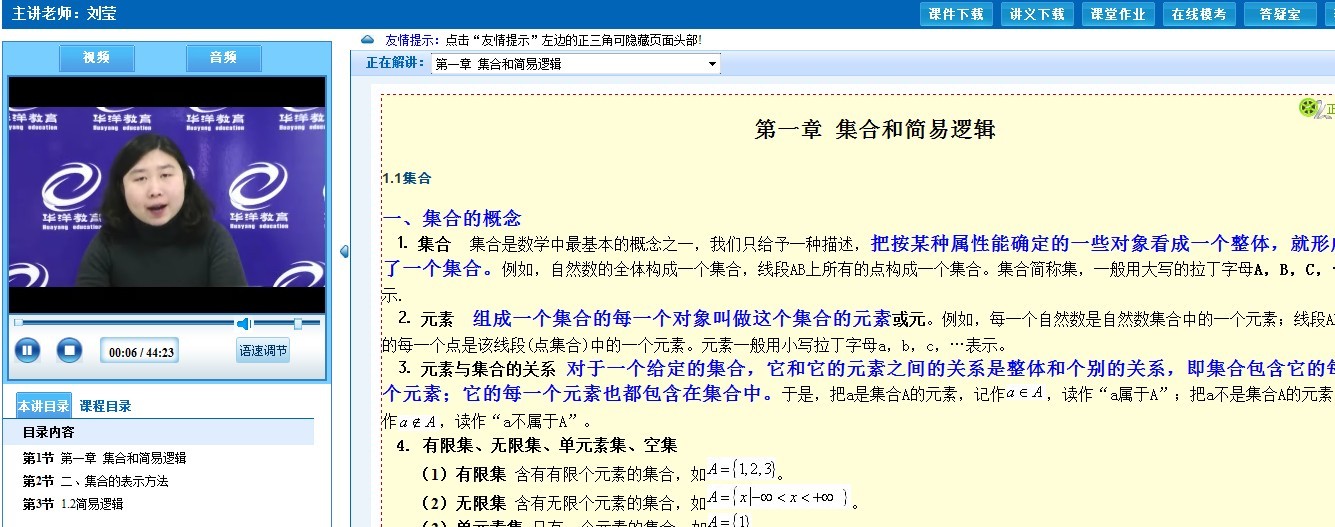Select the 本讲目录 tab
This screenshot has height=527, width=1335.
click(x=44, y=406)
